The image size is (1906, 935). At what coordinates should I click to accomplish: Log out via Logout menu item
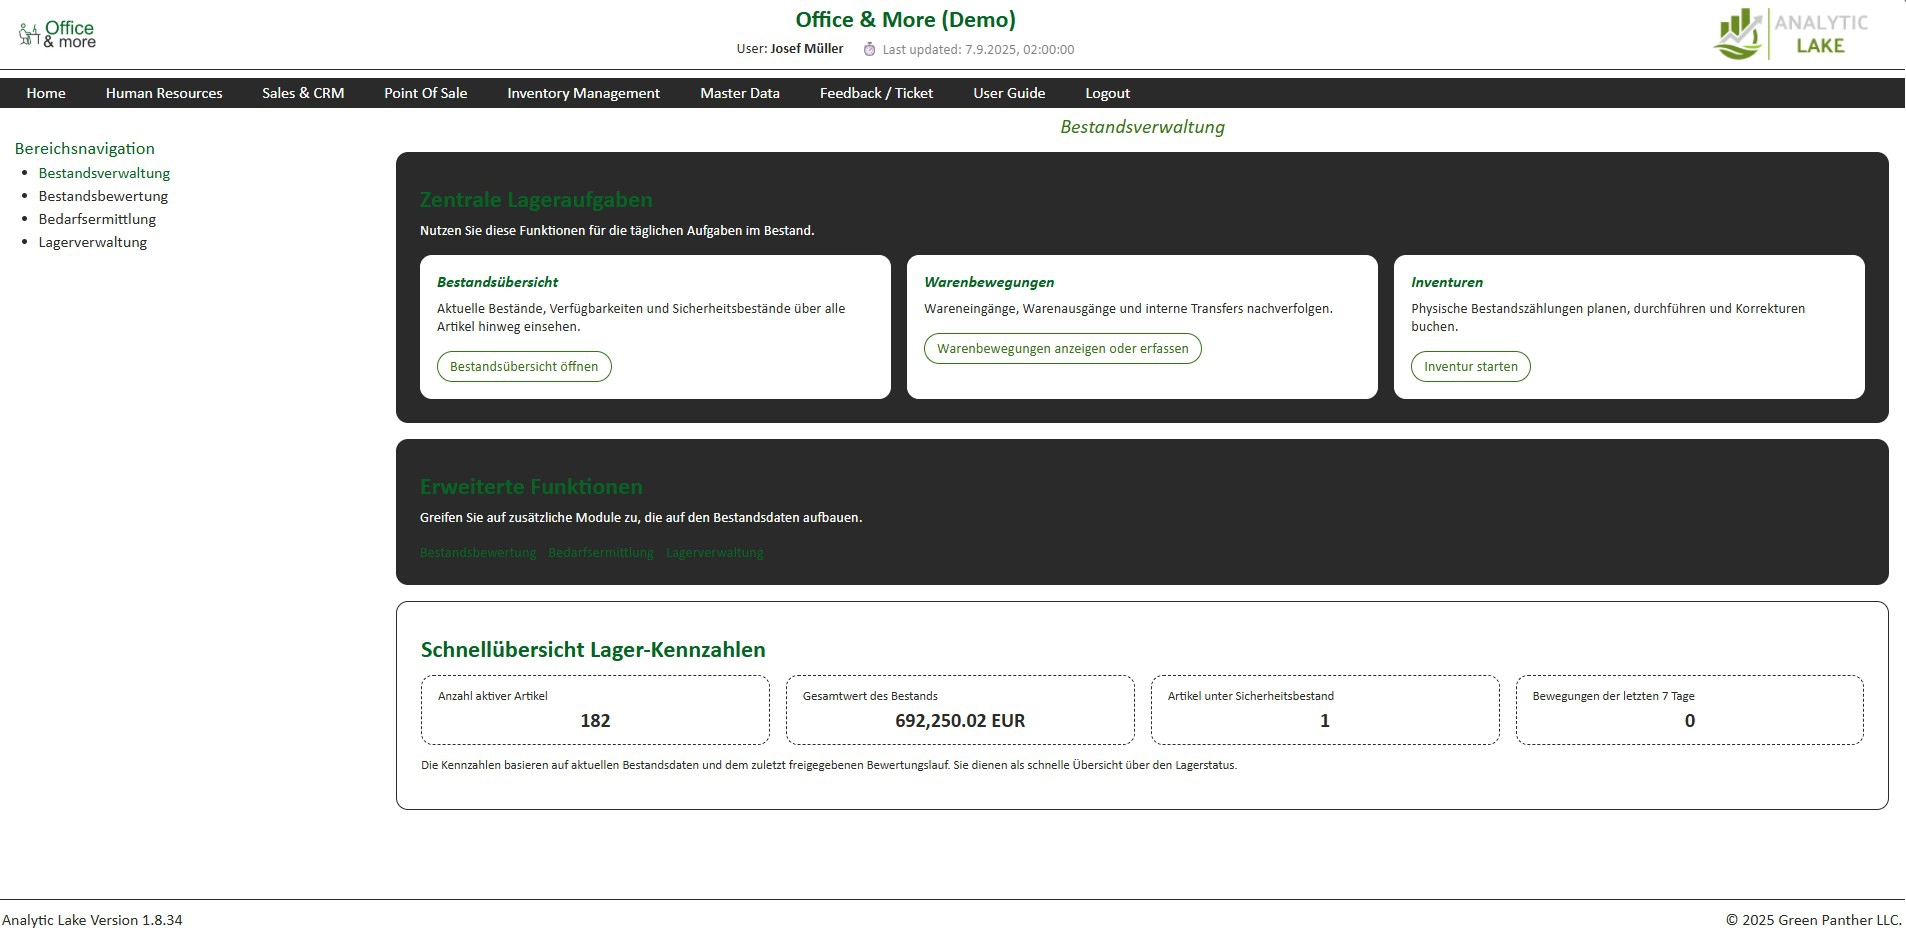click(x=1107, y=93)
